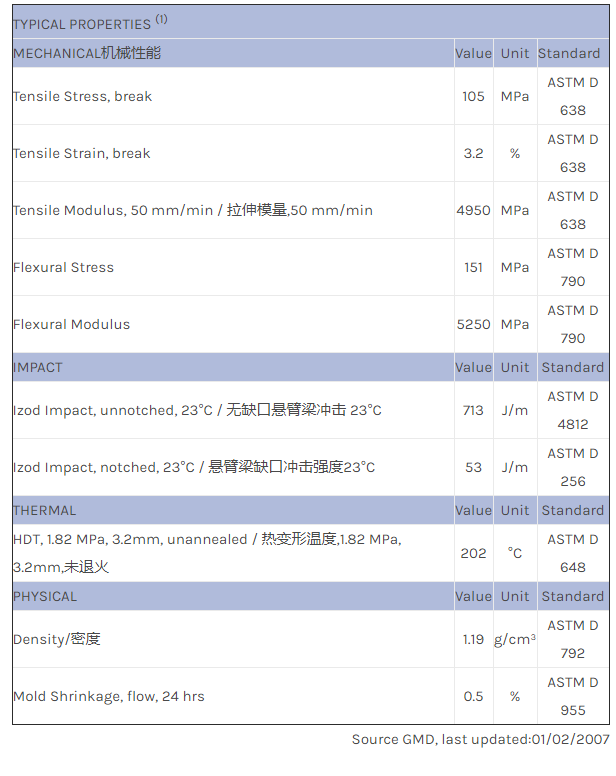
Task: Click the ASTM D 4812 standard cell
Action: [573, 410]
